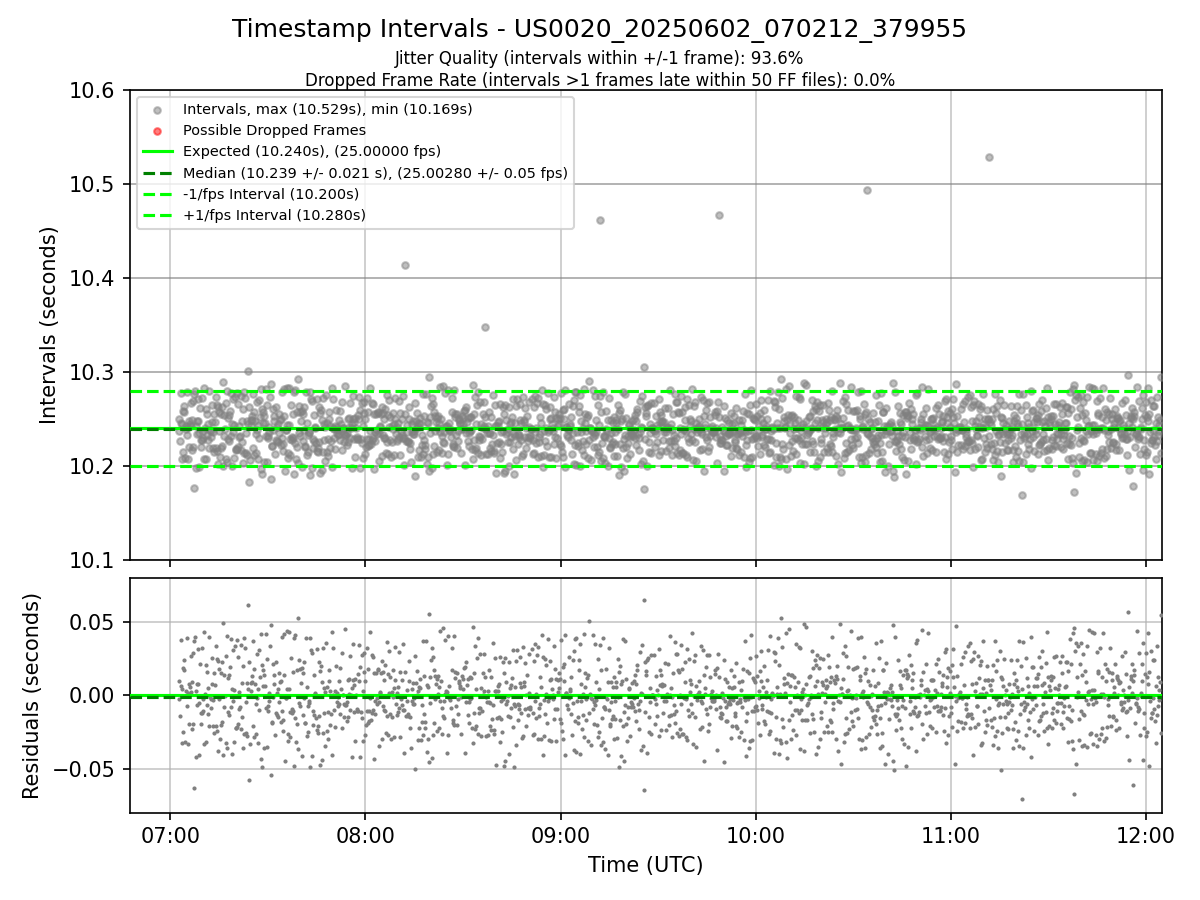The image size is (1200, 900).
Task: Click legend text 'Expected (10.240s), (25.00000 fps)'
Action: 312,151
